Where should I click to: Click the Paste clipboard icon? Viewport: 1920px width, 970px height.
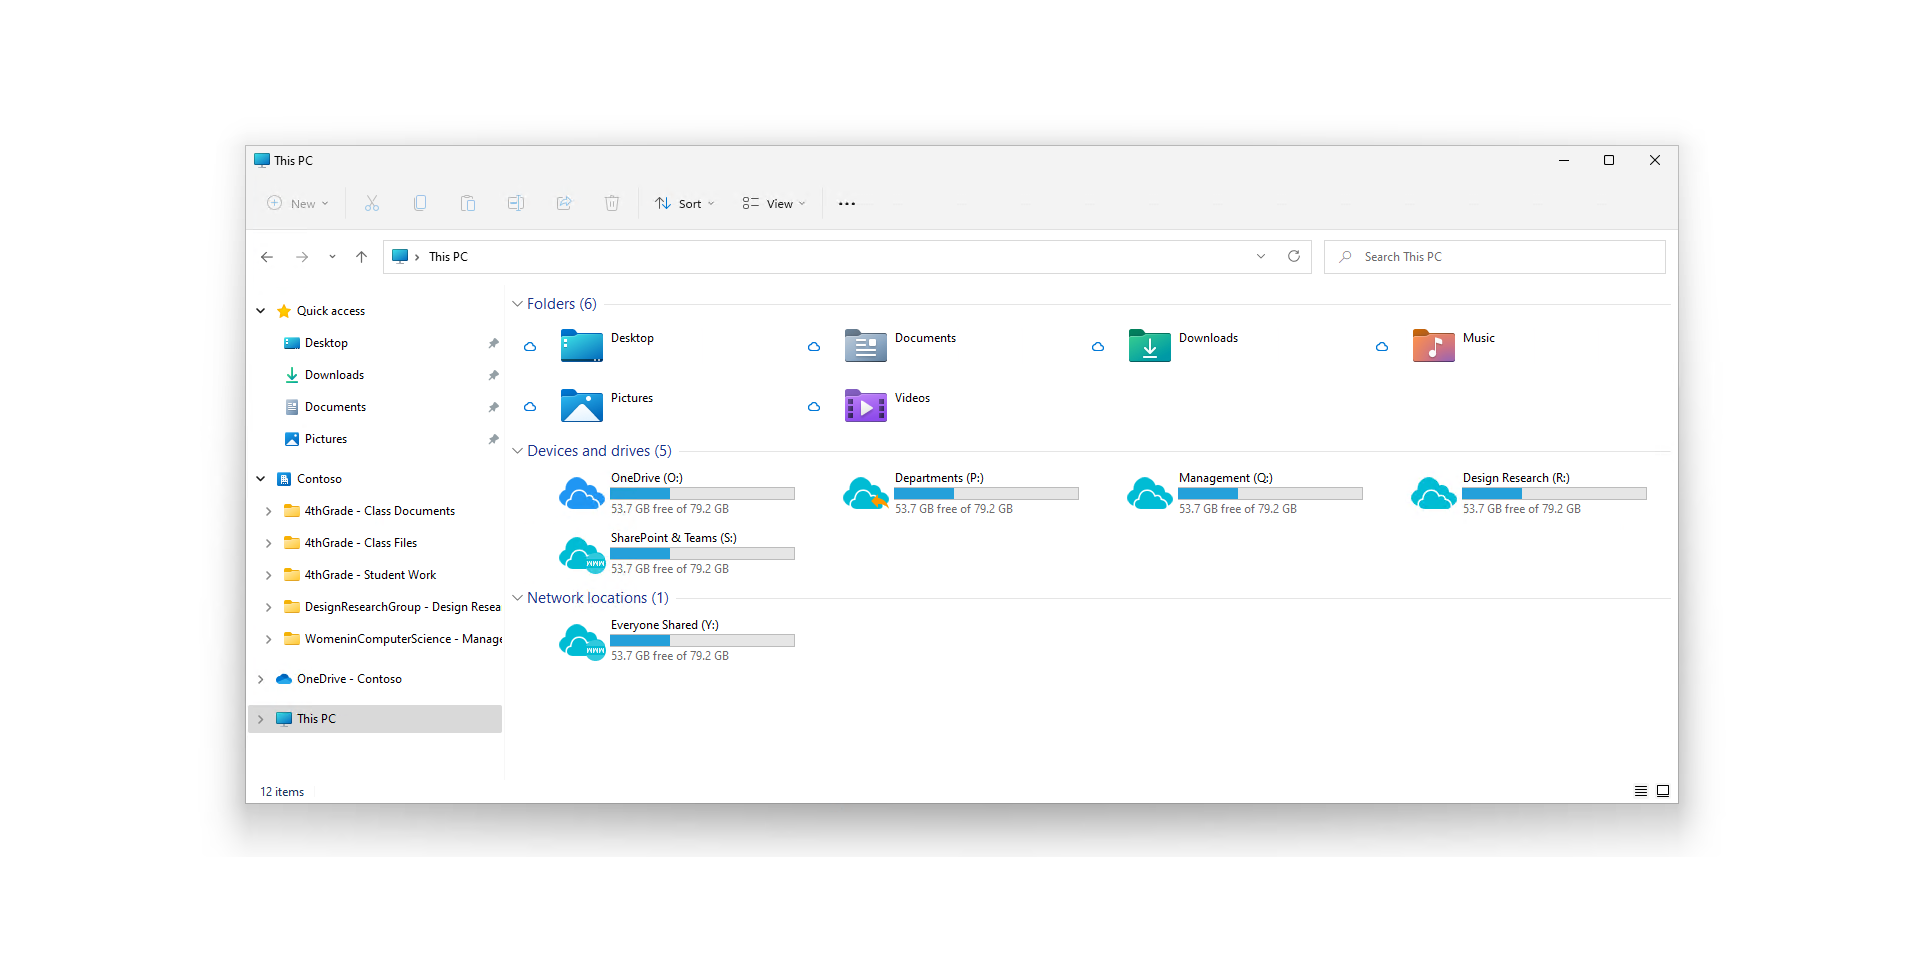[468, 204]
